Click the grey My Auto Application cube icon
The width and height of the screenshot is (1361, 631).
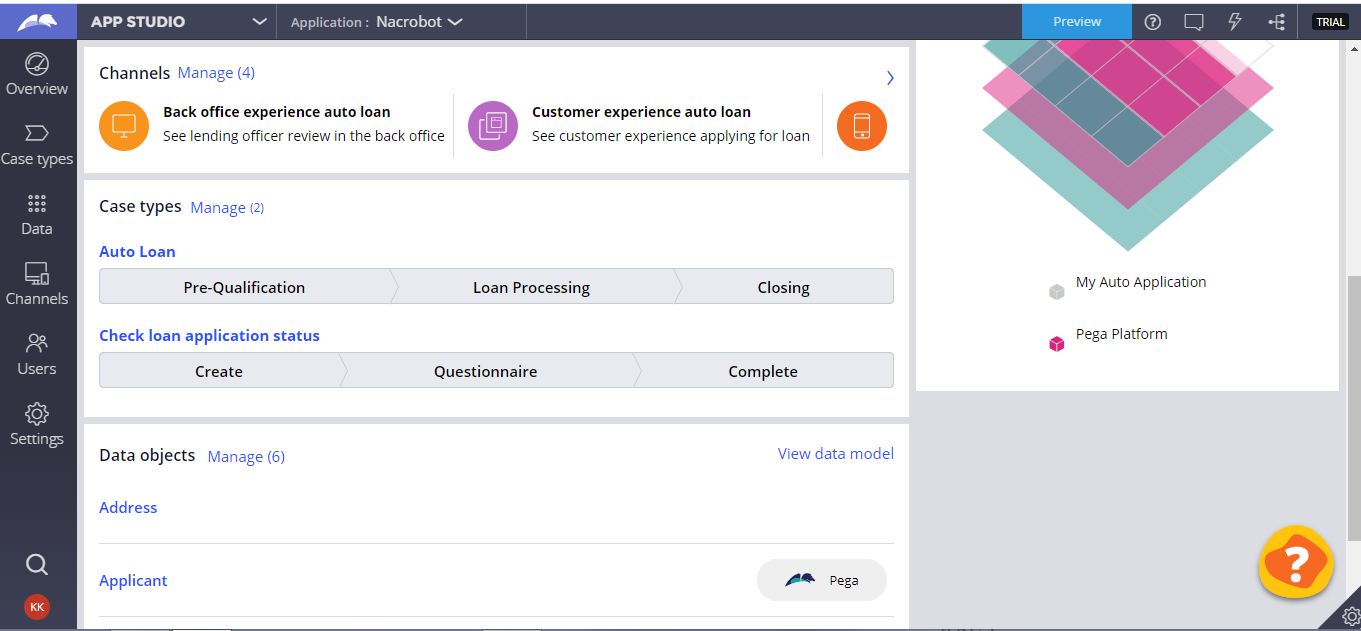point(1057,292)
